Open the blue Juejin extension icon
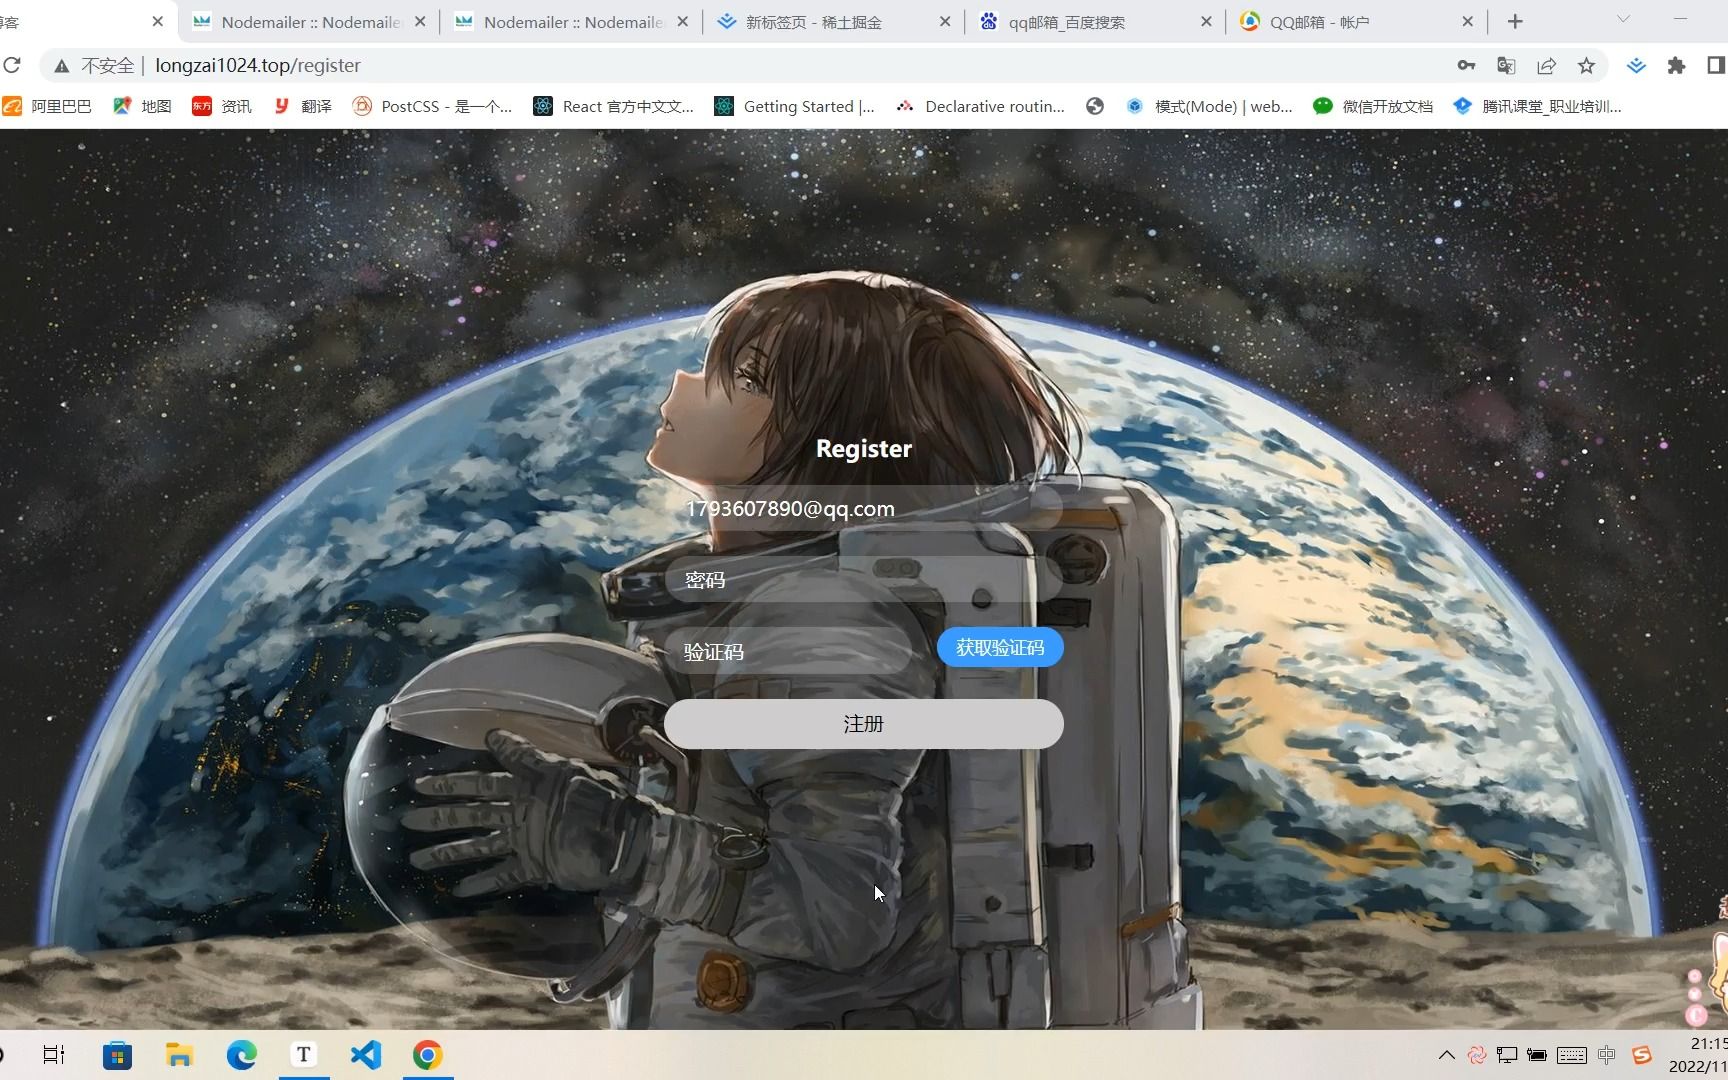Viewport: 1728px width, 1080px height. pos(1636,65)
